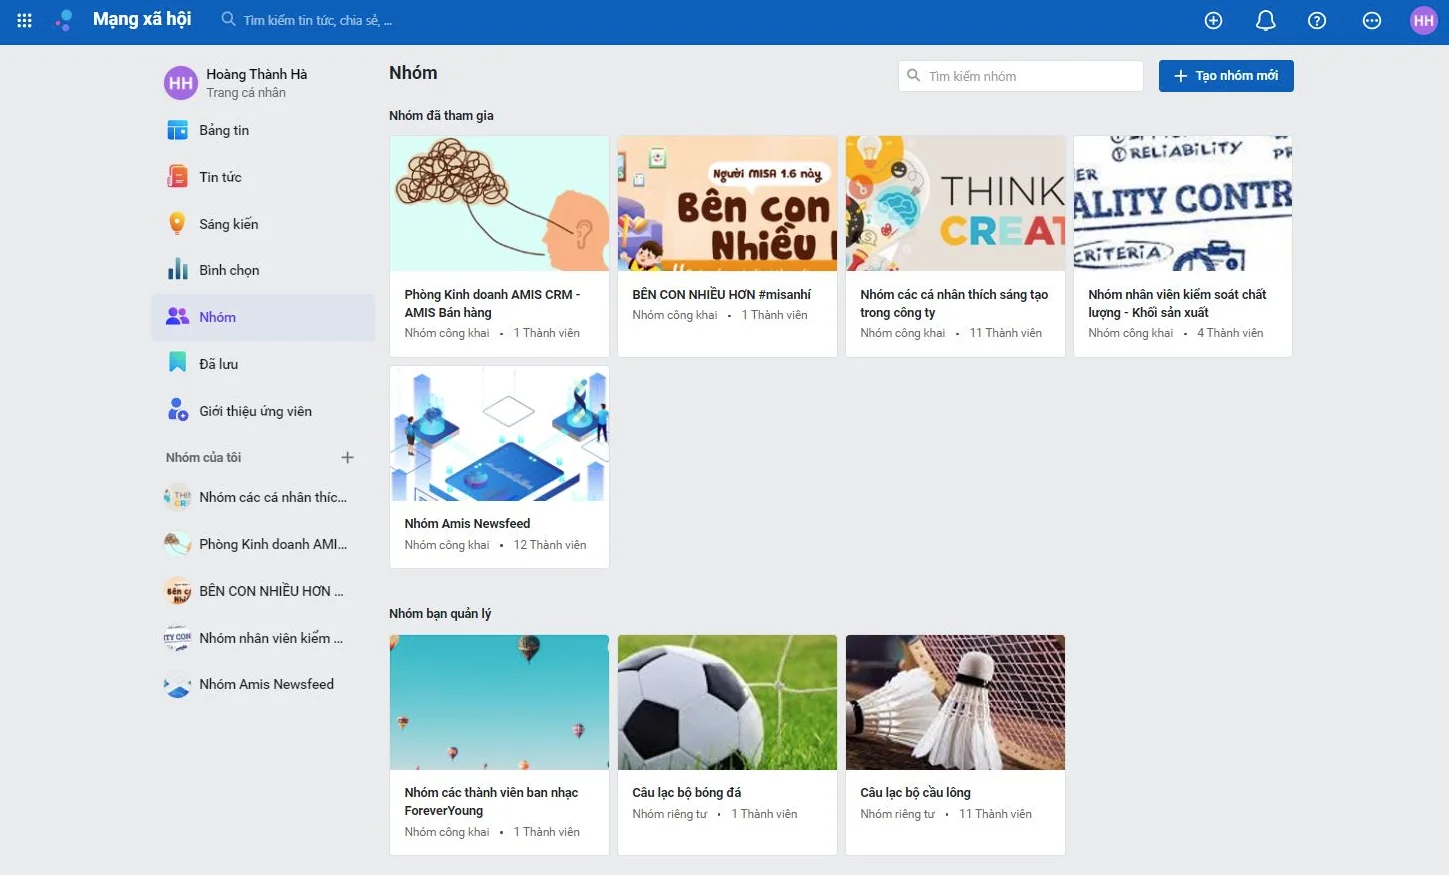Open sidebar group Nhóm Amis Newsfeed

[263, 685]
